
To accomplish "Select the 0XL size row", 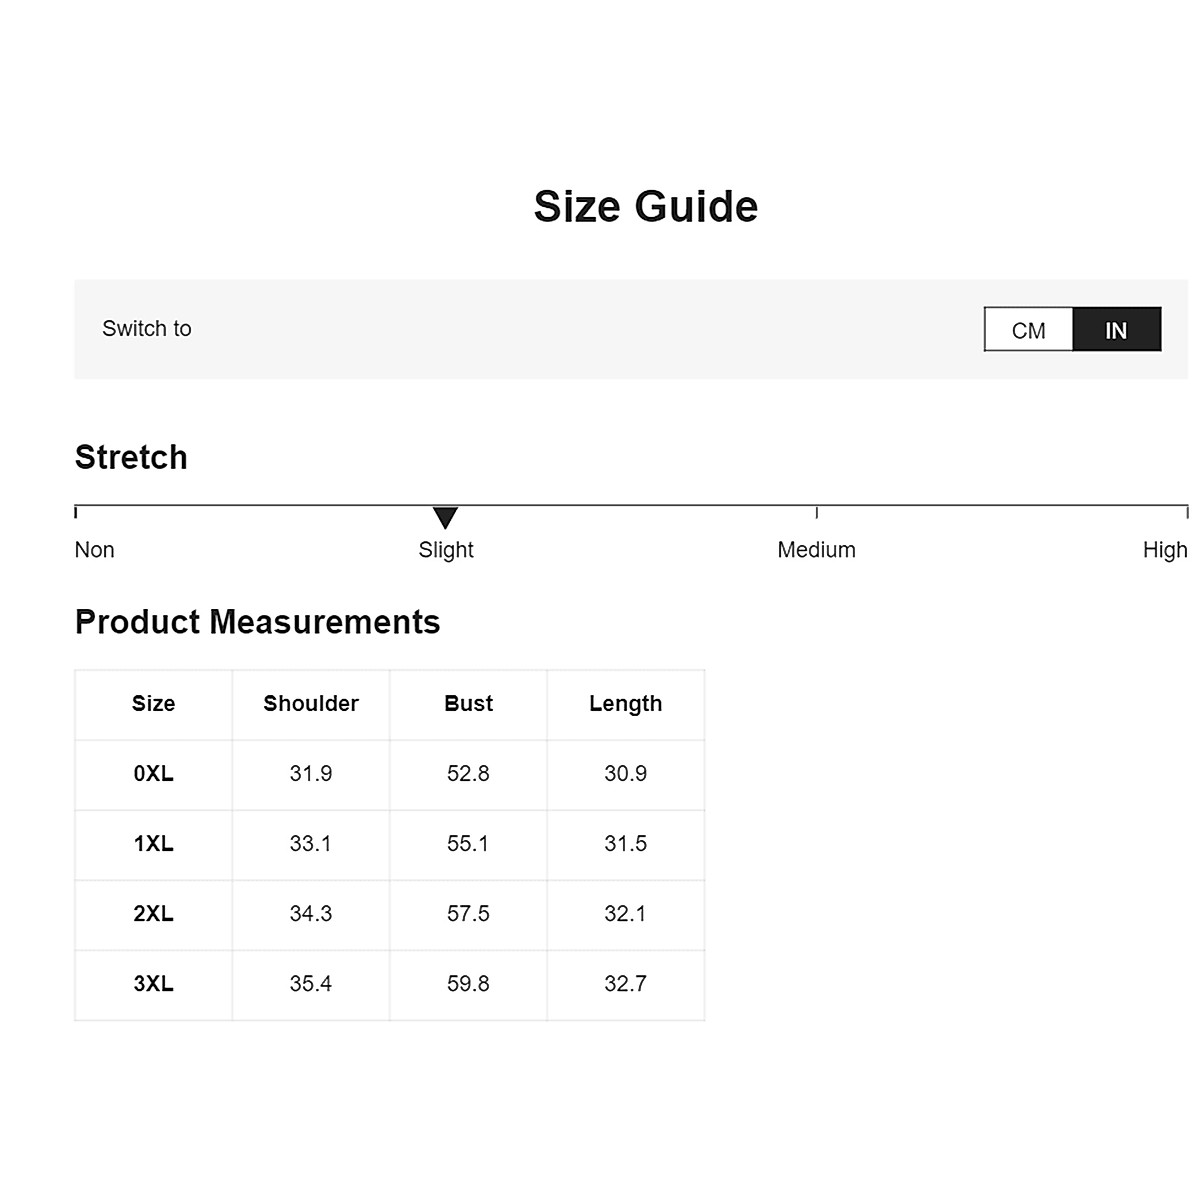I will click(x=153, y=774).
